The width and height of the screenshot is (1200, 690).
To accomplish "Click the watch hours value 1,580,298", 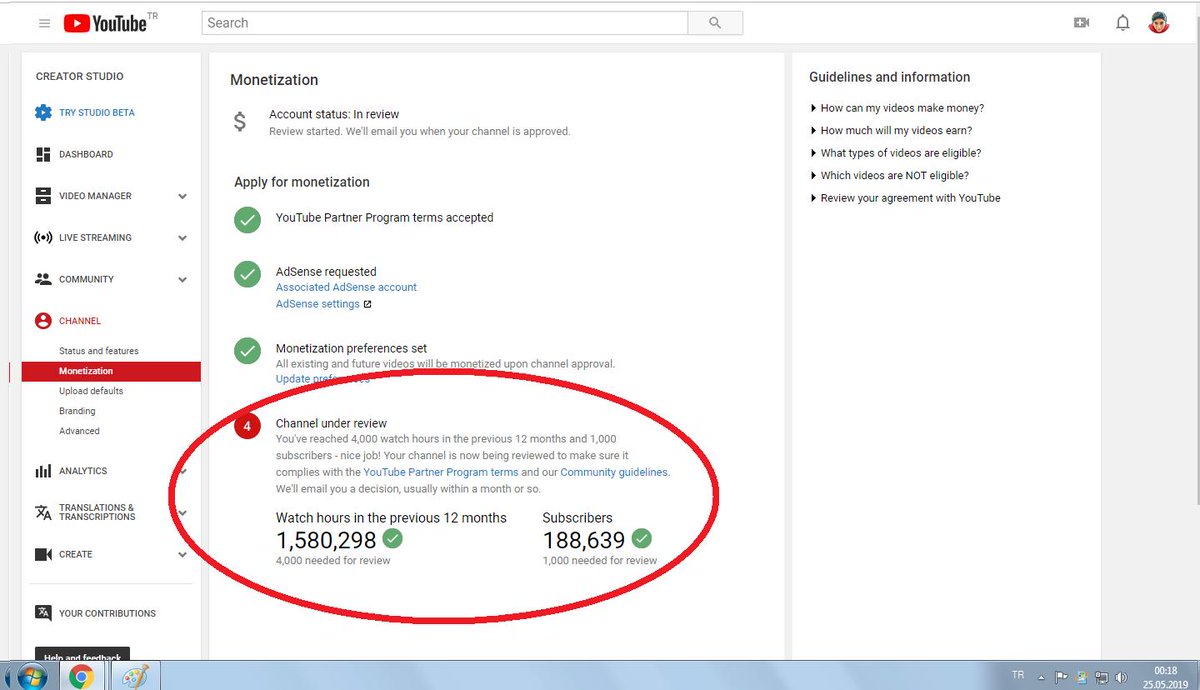I will tap(326, 540).
